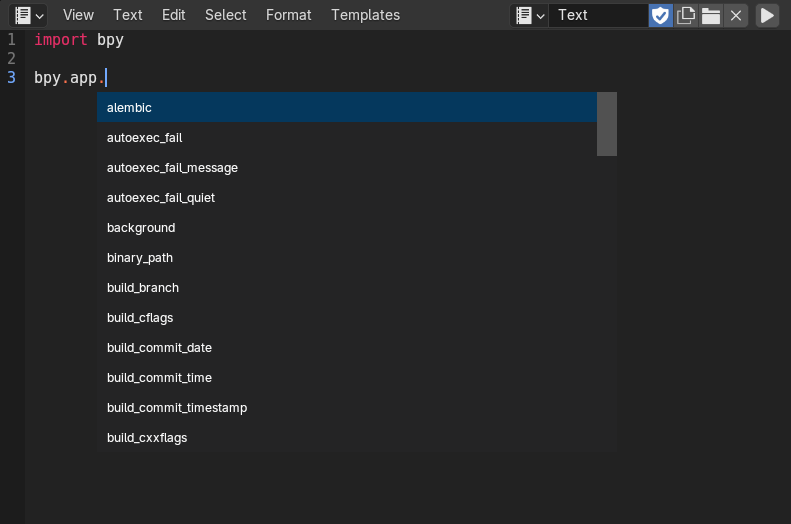The height and width of the screenshot is (524, 791).
Task: Open the Edit menu
Action: [x=174, y=15]
